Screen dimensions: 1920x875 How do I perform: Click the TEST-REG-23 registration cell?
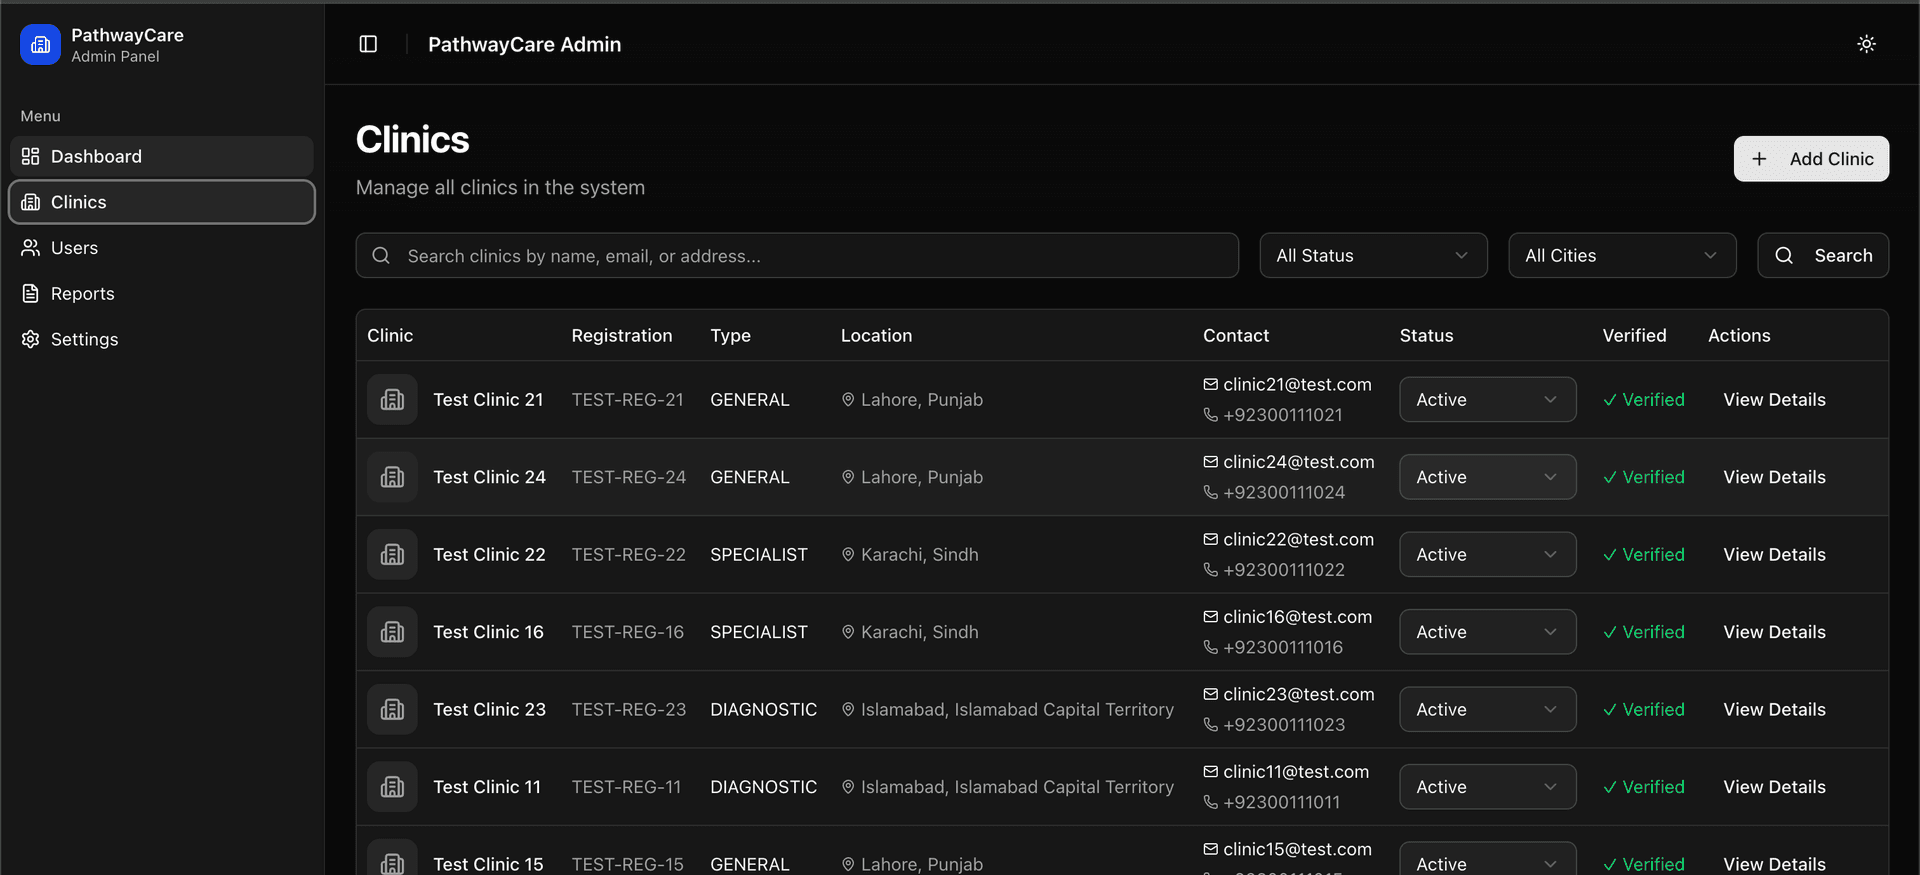pos(629,710)
